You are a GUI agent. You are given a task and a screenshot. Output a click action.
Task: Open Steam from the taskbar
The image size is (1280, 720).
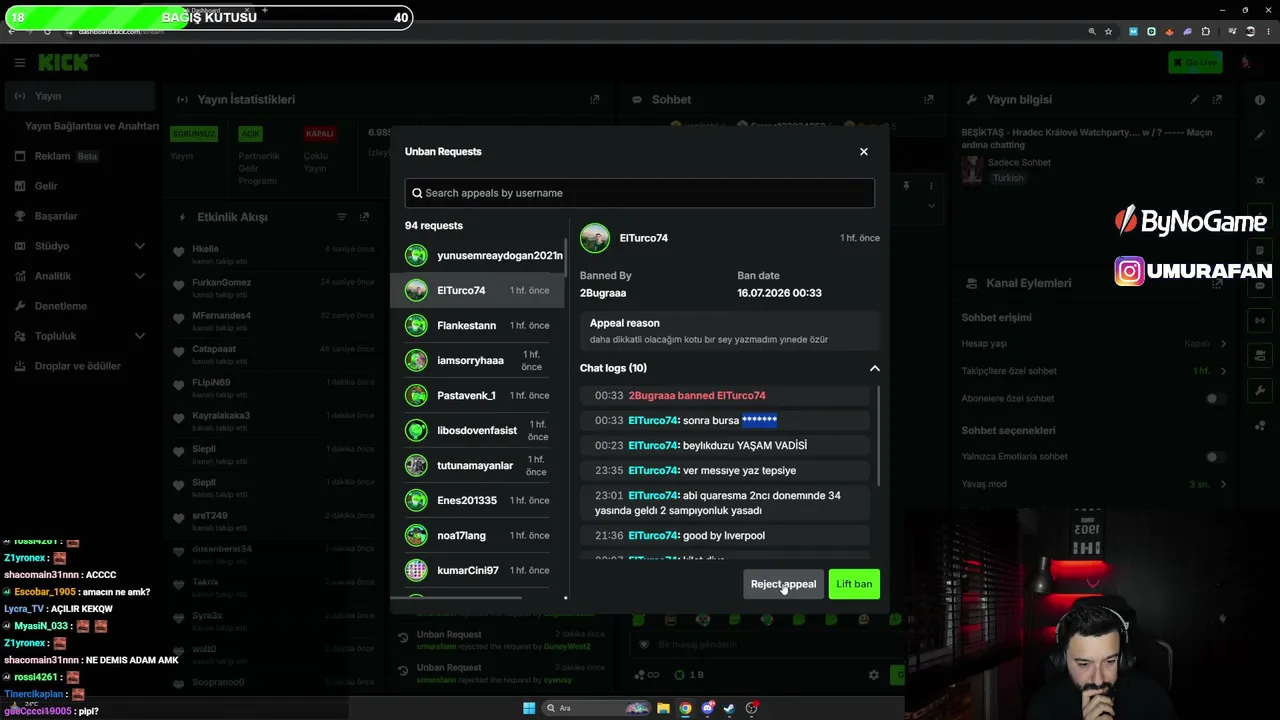click(x=729, y=708)
